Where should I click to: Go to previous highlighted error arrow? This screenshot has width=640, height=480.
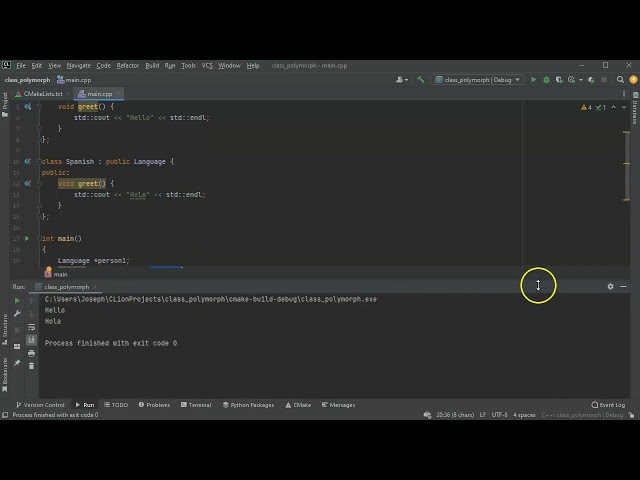click(613, 107)
